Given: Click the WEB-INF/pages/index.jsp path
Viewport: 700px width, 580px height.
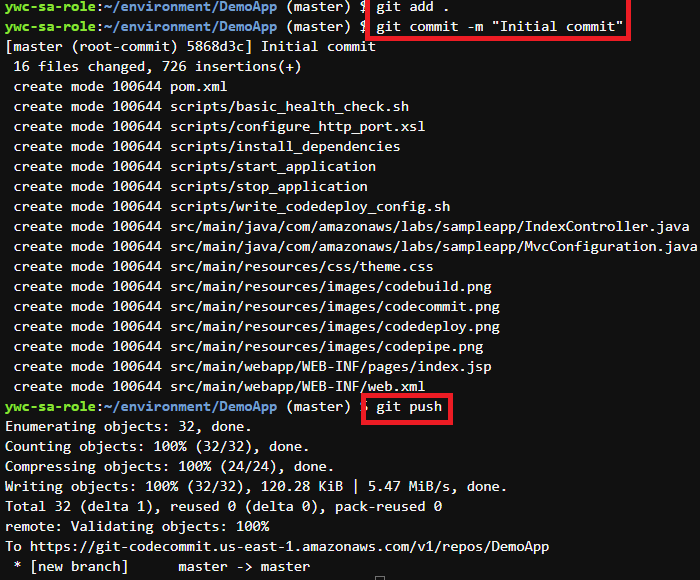Looking at the screenshot, I should coord(331,367).
